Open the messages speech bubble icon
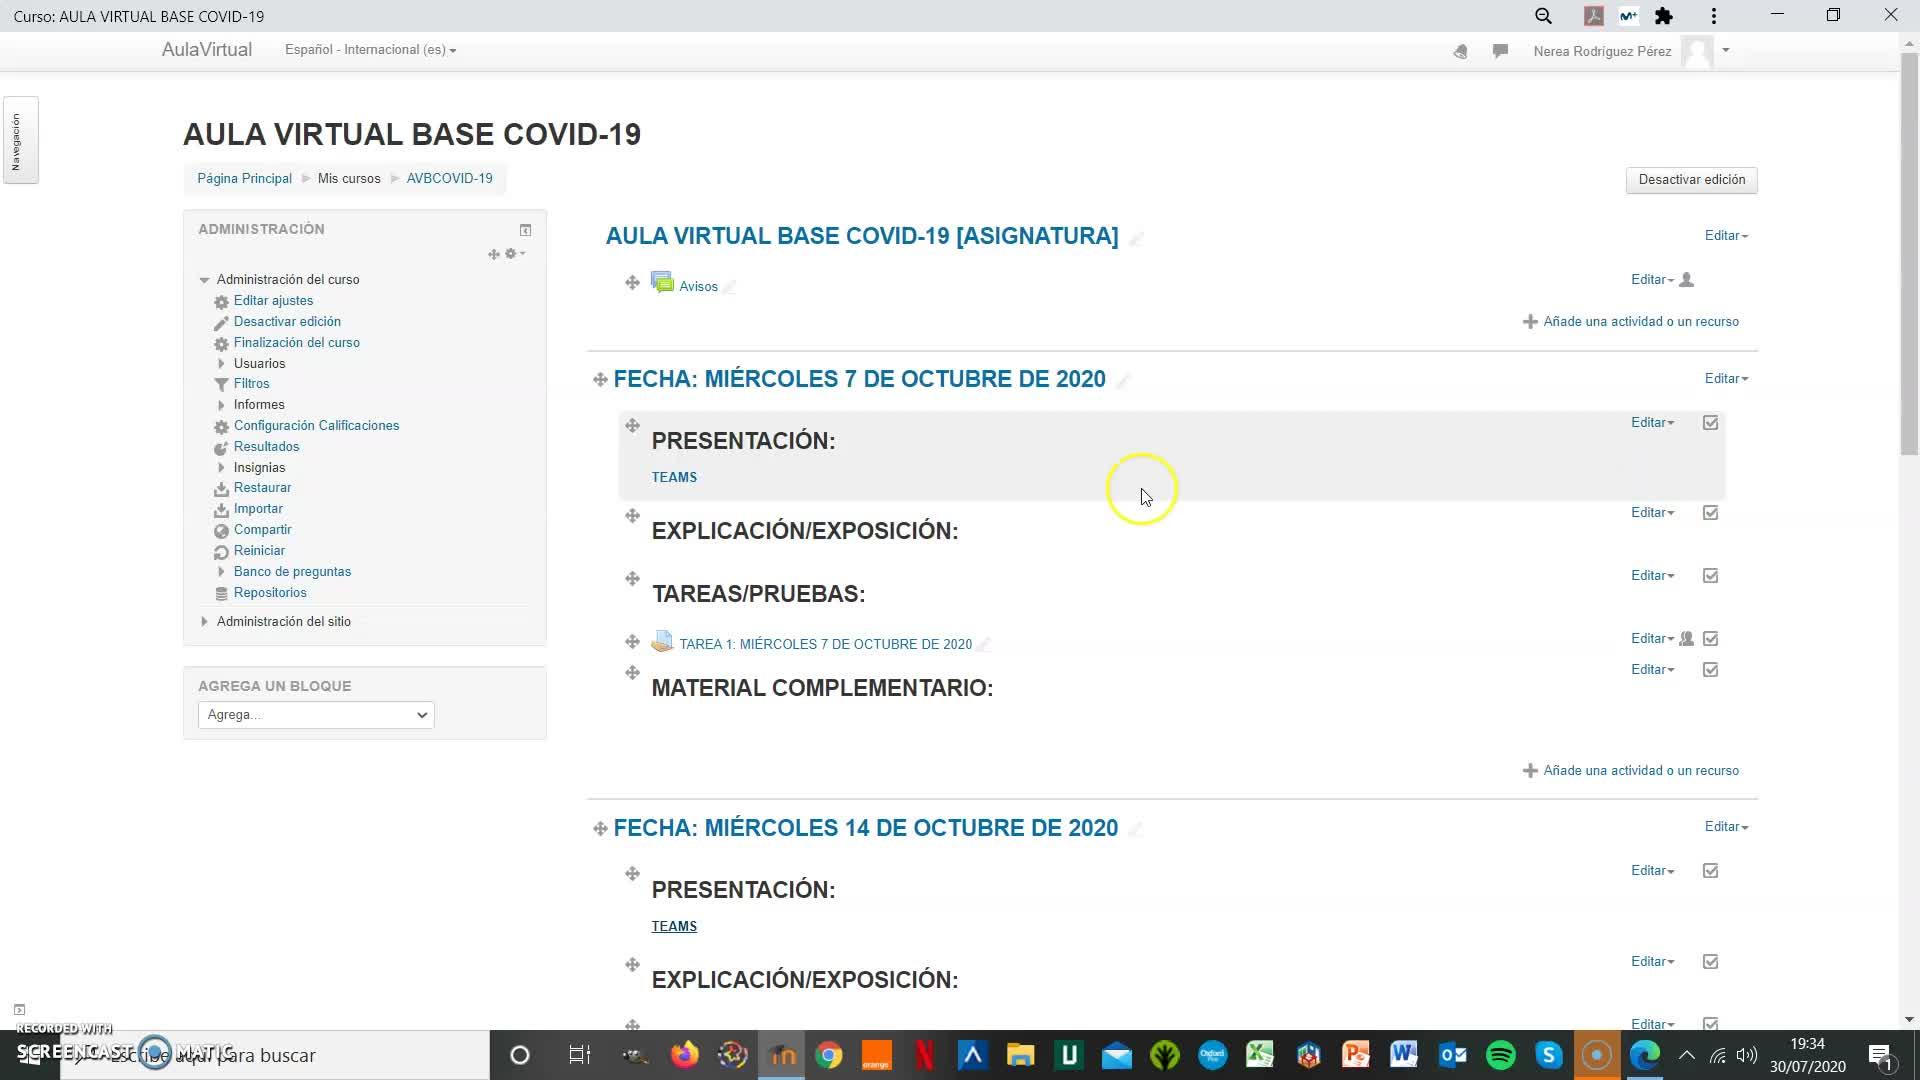This screenshot has height=1080, width=1920. [x=1500, y=51]
